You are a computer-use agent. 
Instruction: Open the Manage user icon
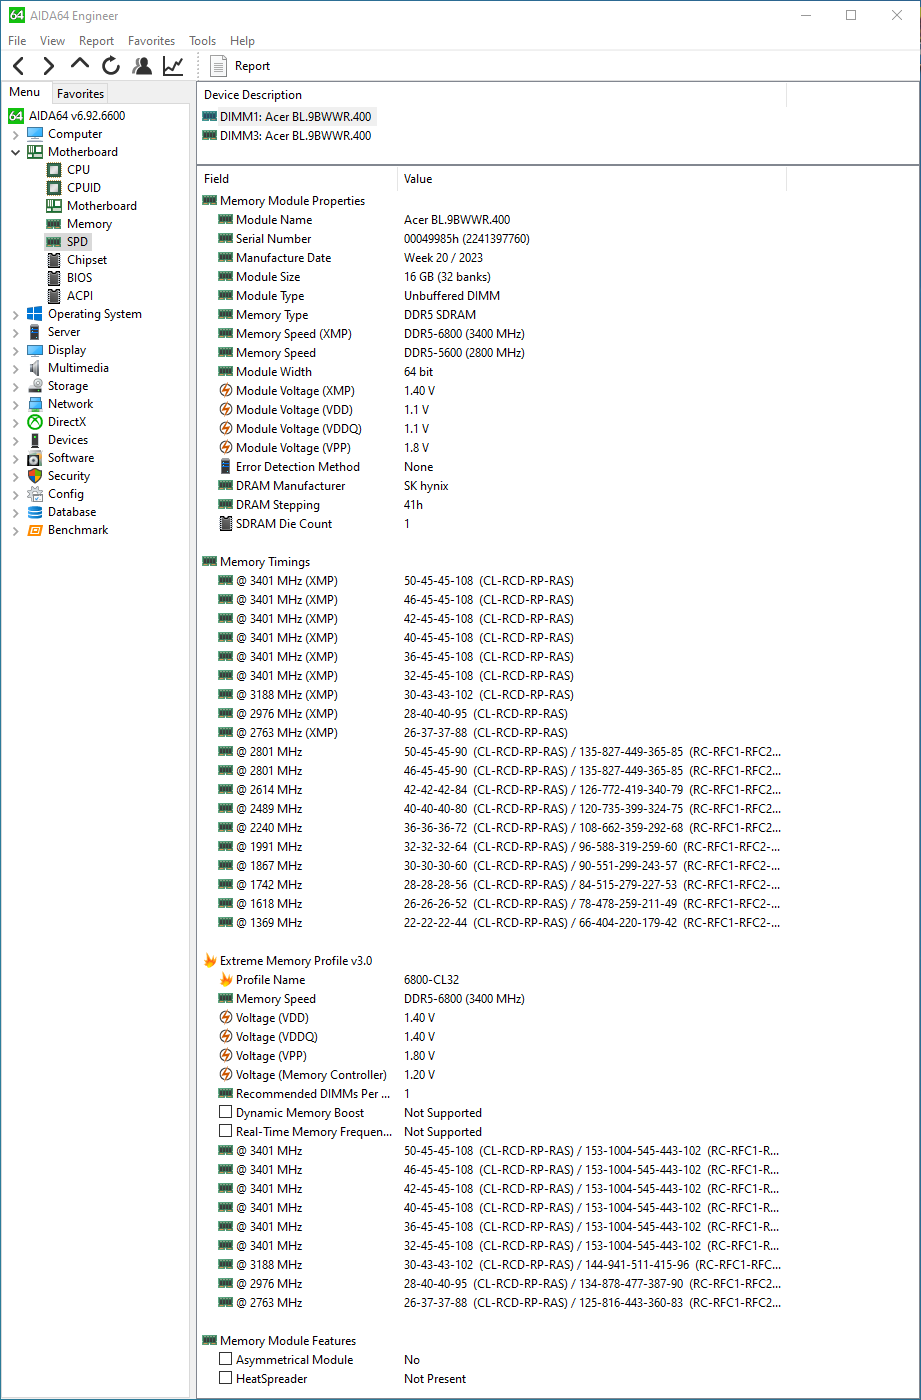pos(142,66)
